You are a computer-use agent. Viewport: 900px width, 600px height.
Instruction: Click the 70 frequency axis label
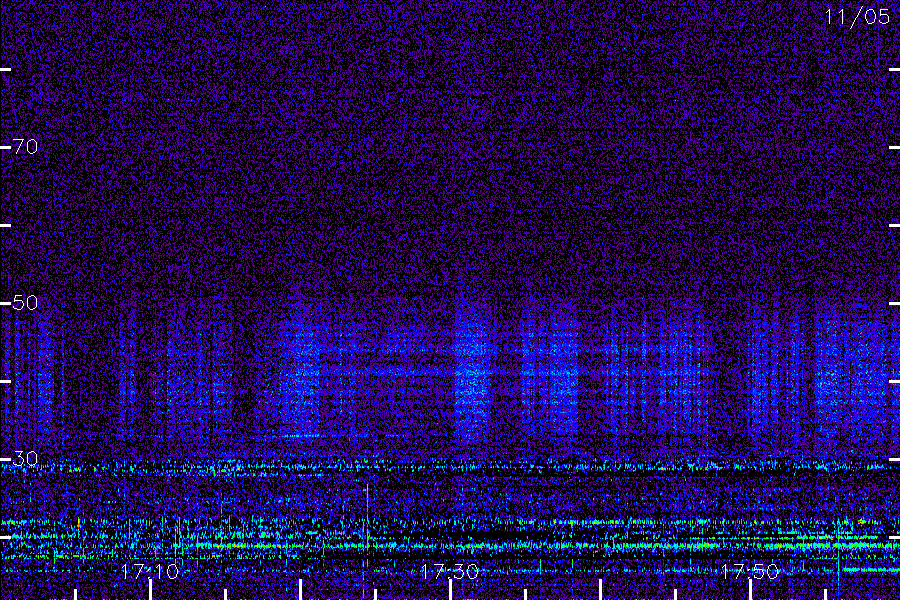click(25, 147)
